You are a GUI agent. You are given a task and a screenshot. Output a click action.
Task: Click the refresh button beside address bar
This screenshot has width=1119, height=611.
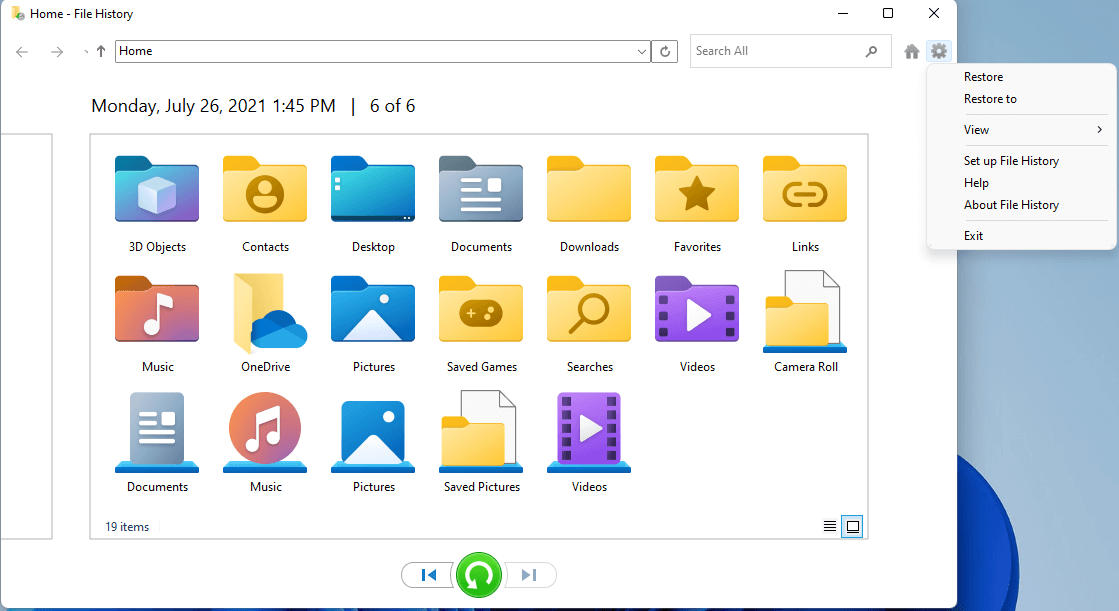click(x=664, y=51)
